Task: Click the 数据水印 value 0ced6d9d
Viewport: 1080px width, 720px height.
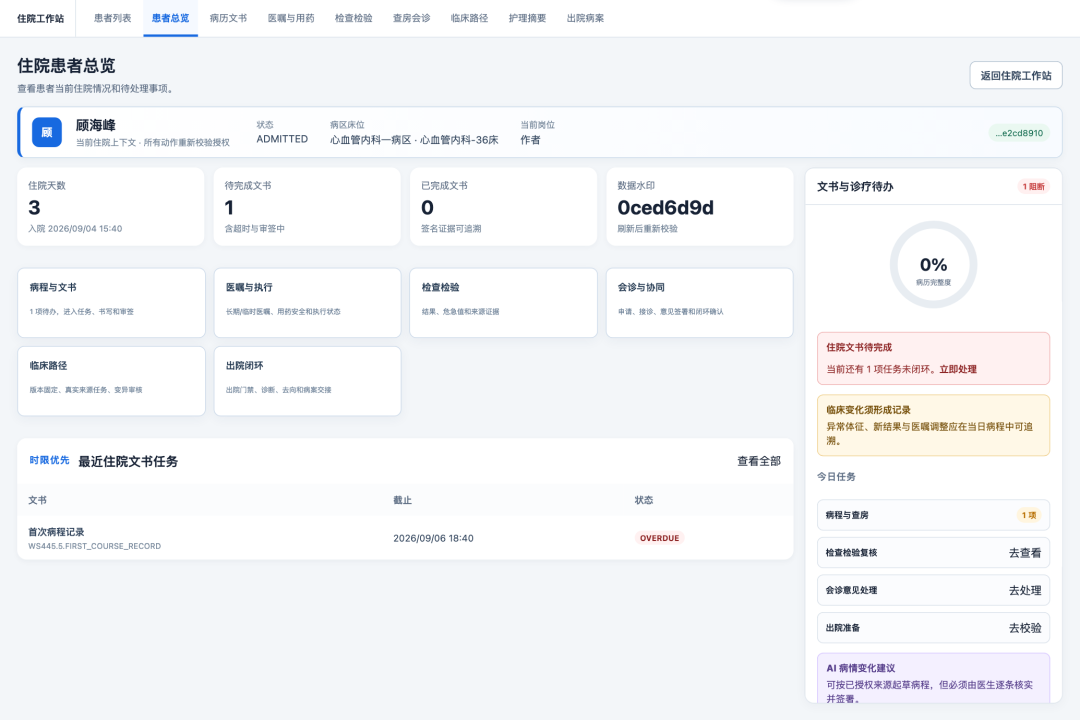Action: [x=665, y=207]
